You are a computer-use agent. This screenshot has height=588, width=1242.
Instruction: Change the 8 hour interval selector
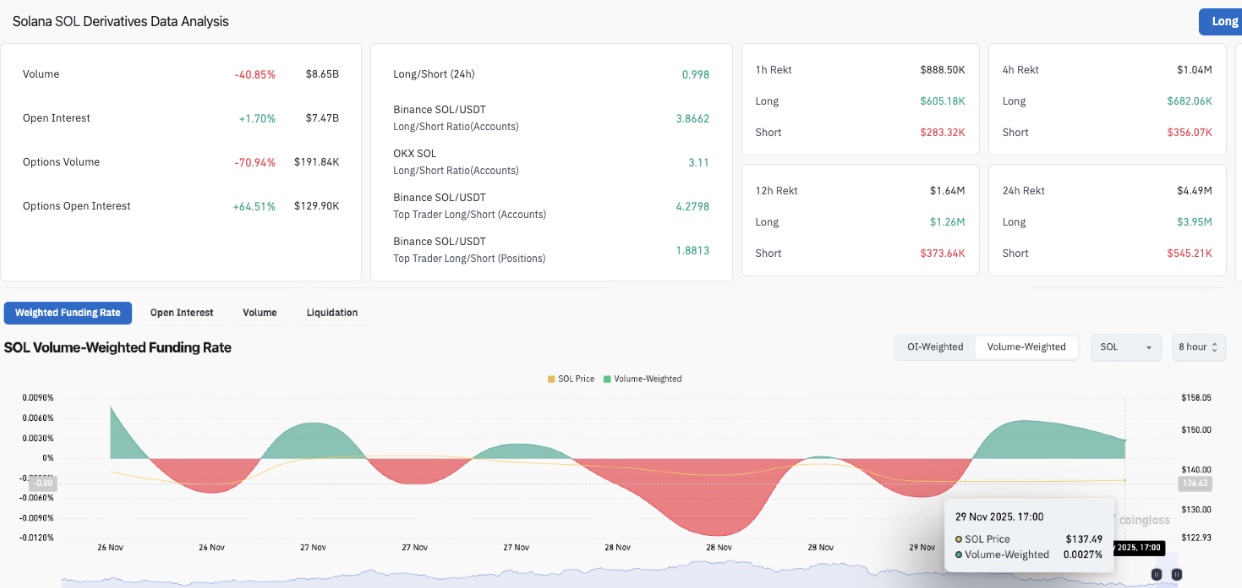(1198, 347)
